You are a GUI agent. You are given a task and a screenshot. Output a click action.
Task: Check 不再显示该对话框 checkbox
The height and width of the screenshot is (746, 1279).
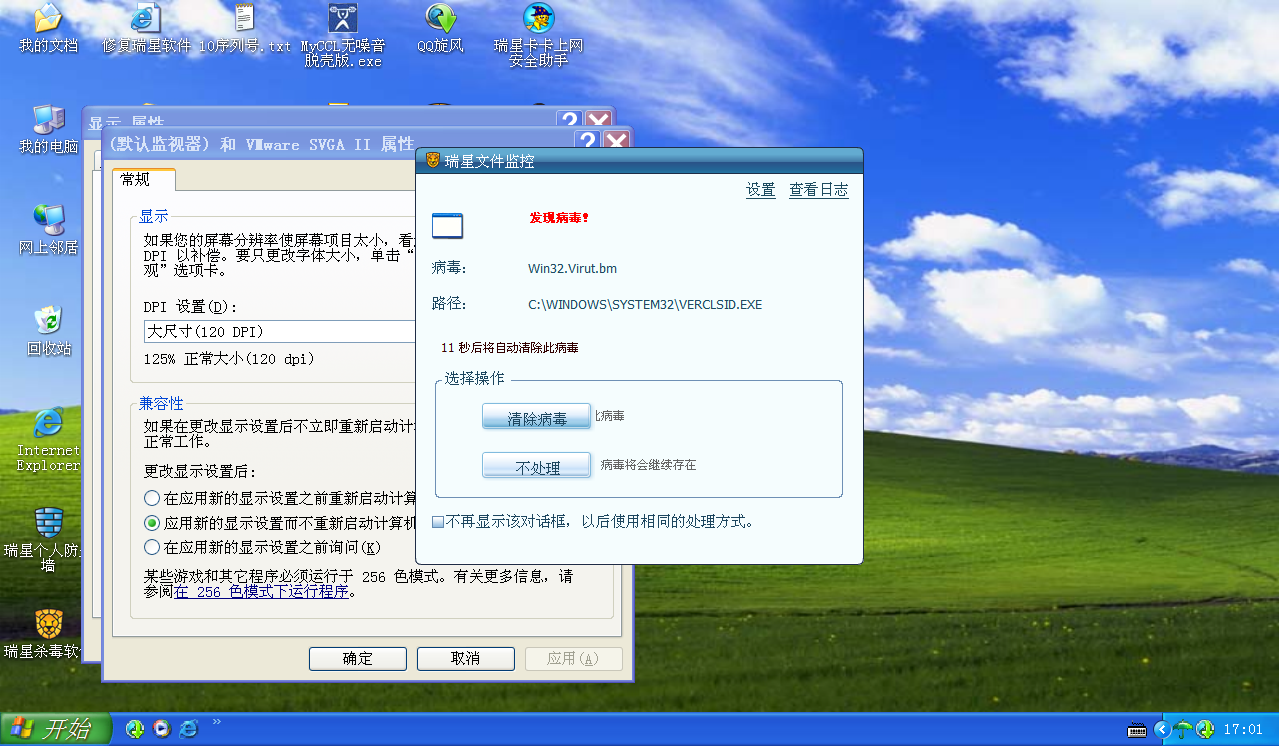pyautogui.click(x=438, y=522)
